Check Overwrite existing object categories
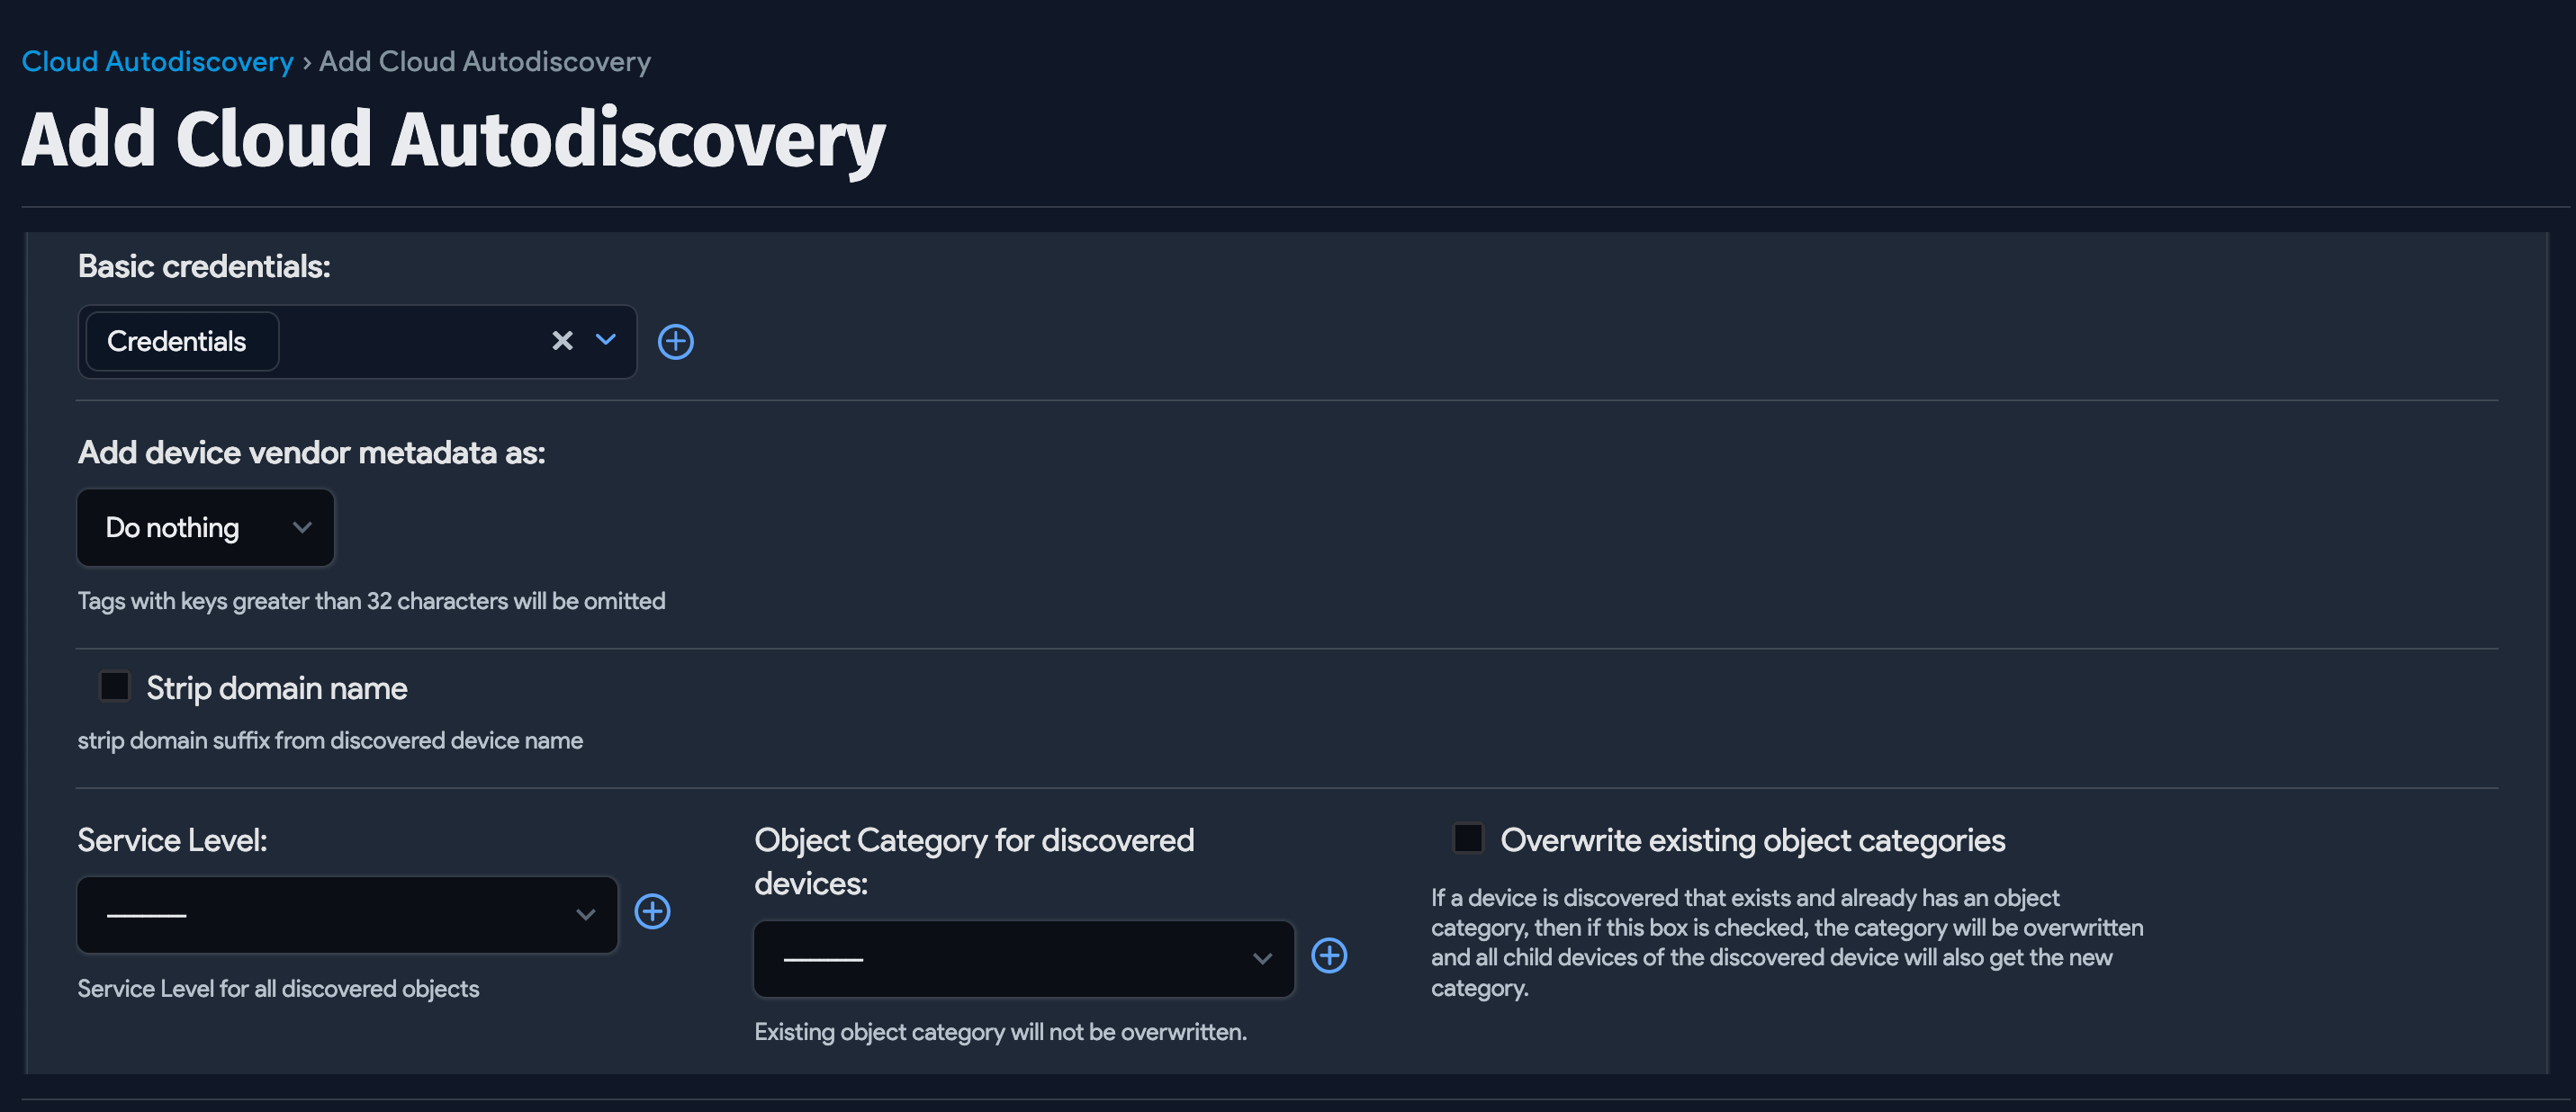This screenshot has height=1112, width=2576. (1467, 839)
